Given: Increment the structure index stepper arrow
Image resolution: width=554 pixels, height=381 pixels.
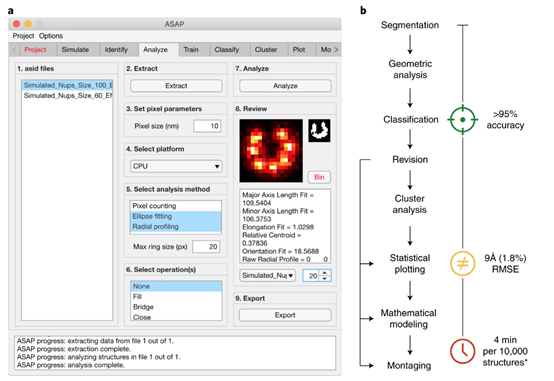Looking at the screenshot, I should pos(325,272).
